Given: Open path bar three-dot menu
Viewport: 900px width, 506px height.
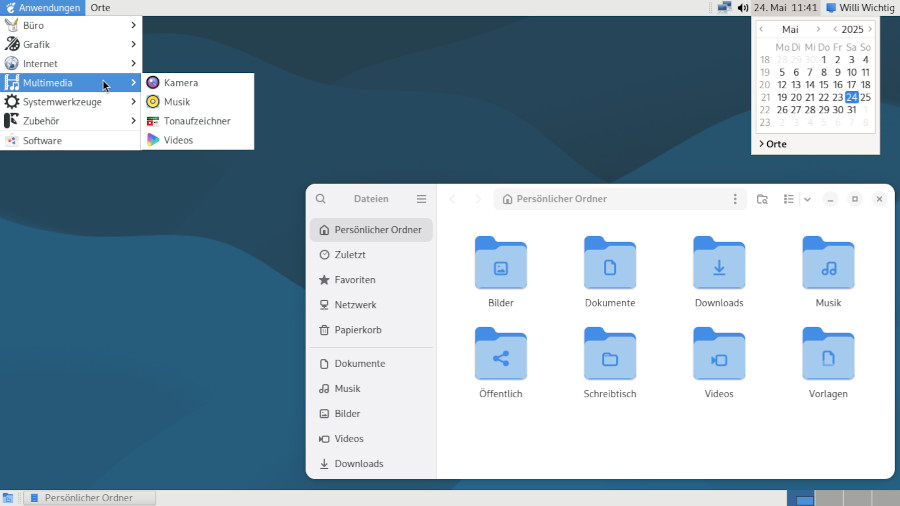Looking at the screenshot, I should pos(735,199).
